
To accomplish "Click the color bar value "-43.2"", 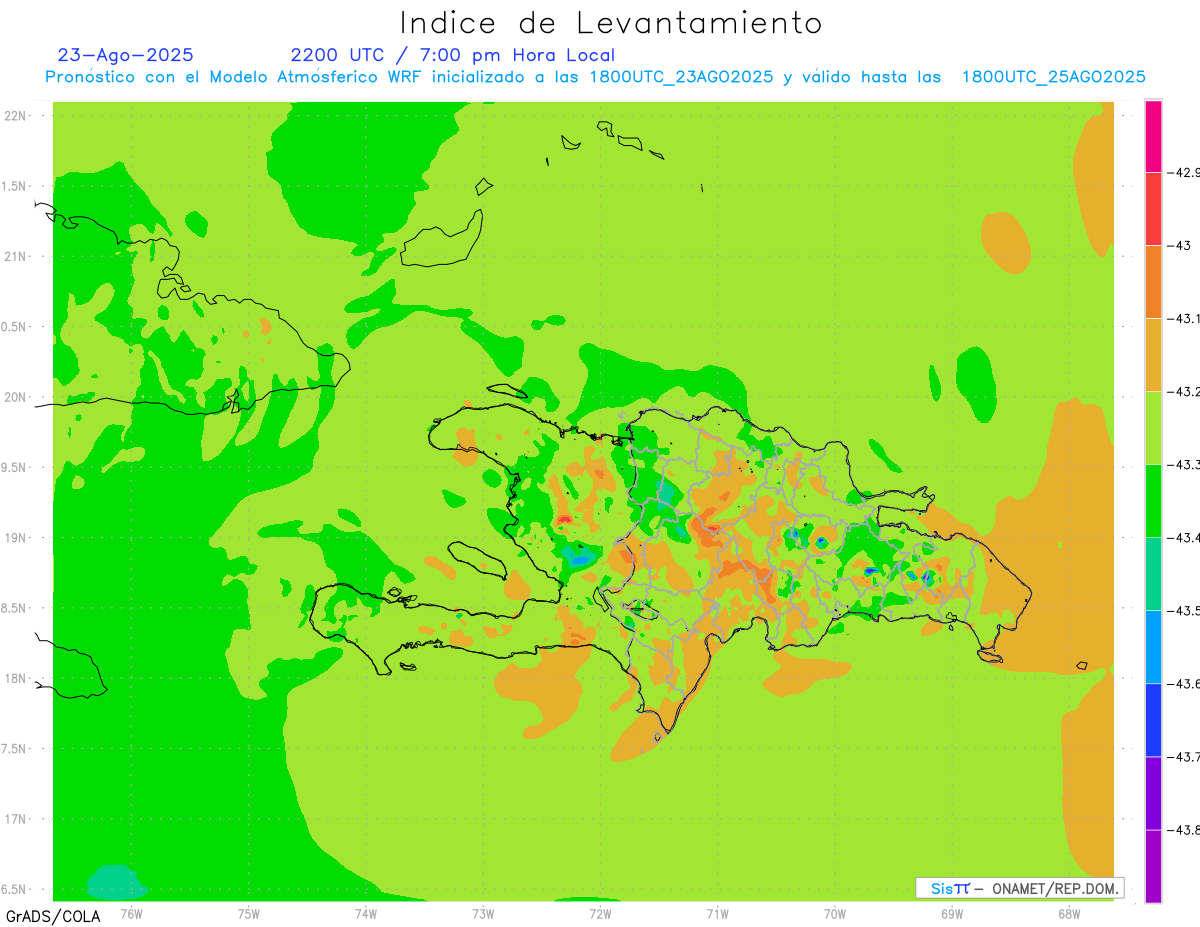I will point(1185,391).
